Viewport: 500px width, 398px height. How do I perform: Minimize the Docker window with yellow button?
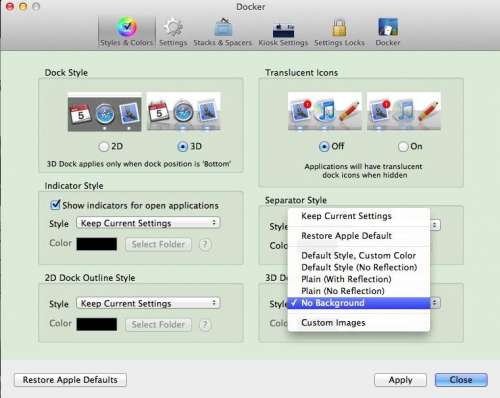click(23, 6)
